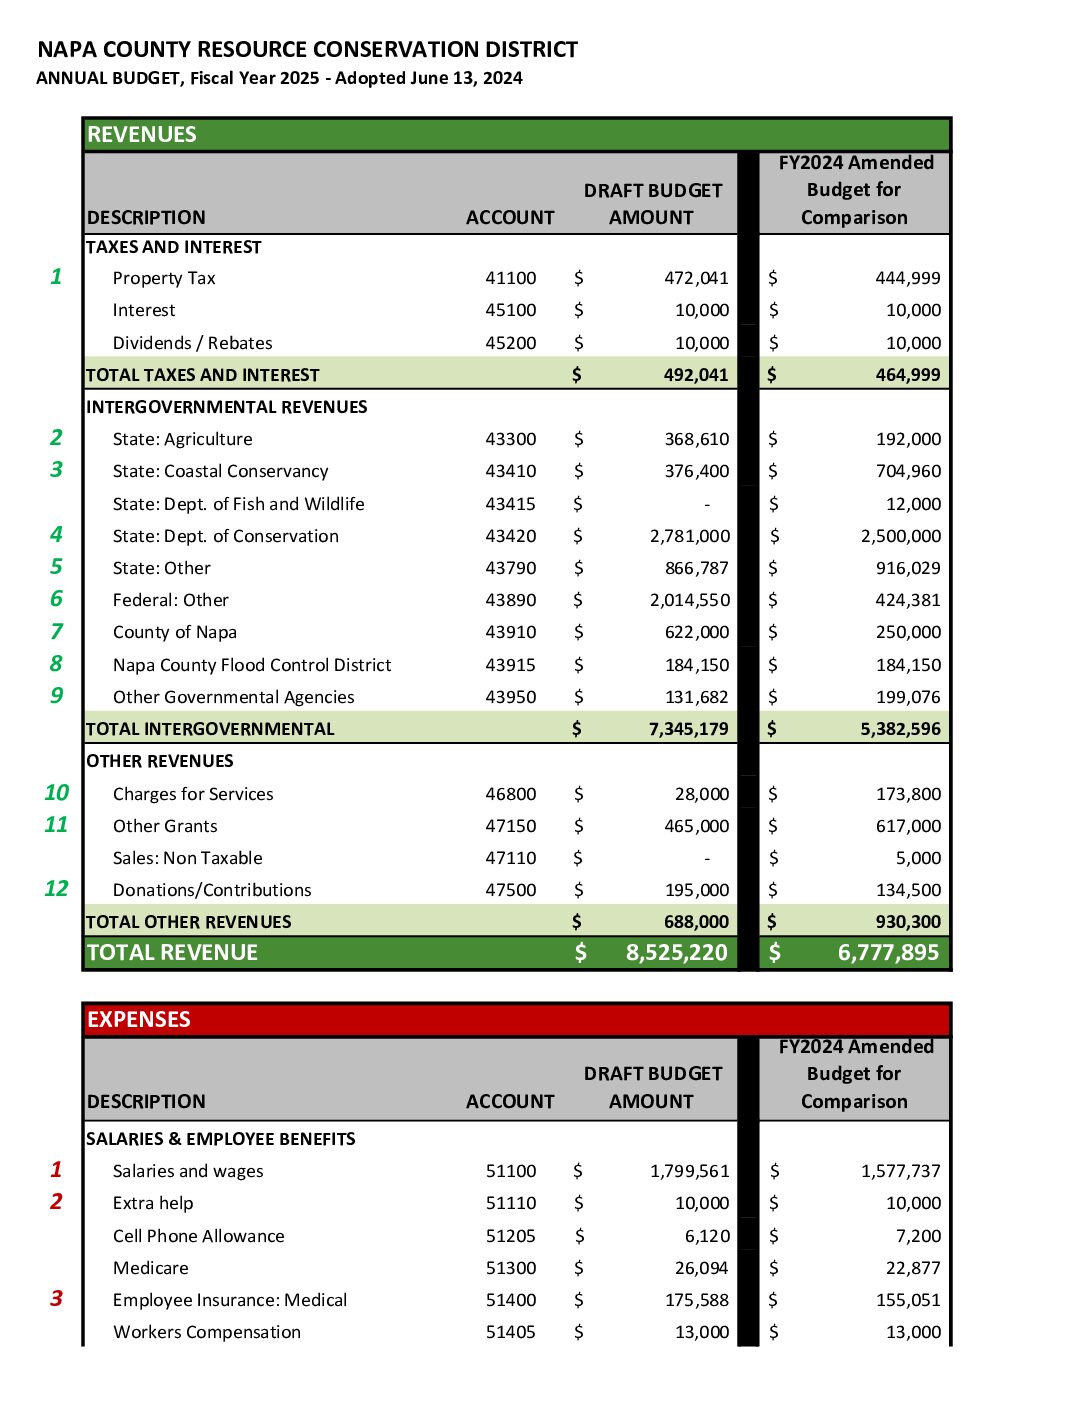
Task: Click State: Other amount 866,787
Action: (697, 568)
